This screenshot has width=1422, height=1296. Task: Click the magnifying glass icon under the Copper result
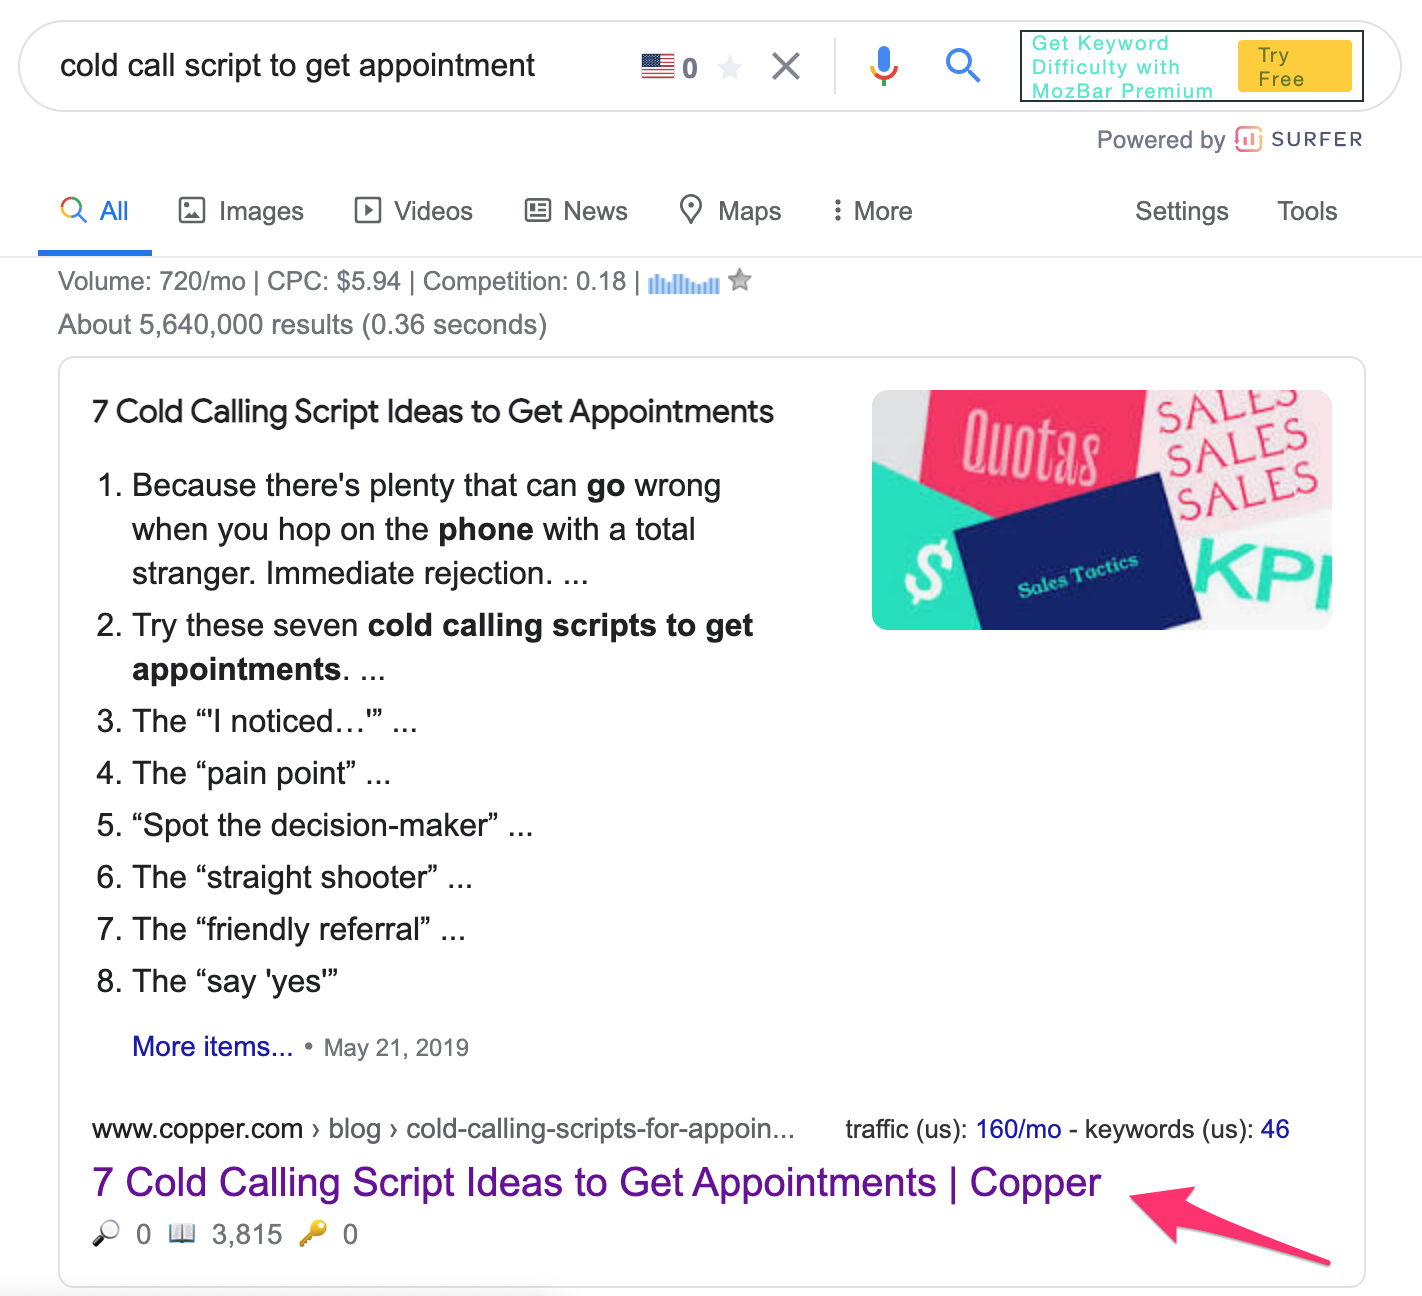click(106, 1234)
